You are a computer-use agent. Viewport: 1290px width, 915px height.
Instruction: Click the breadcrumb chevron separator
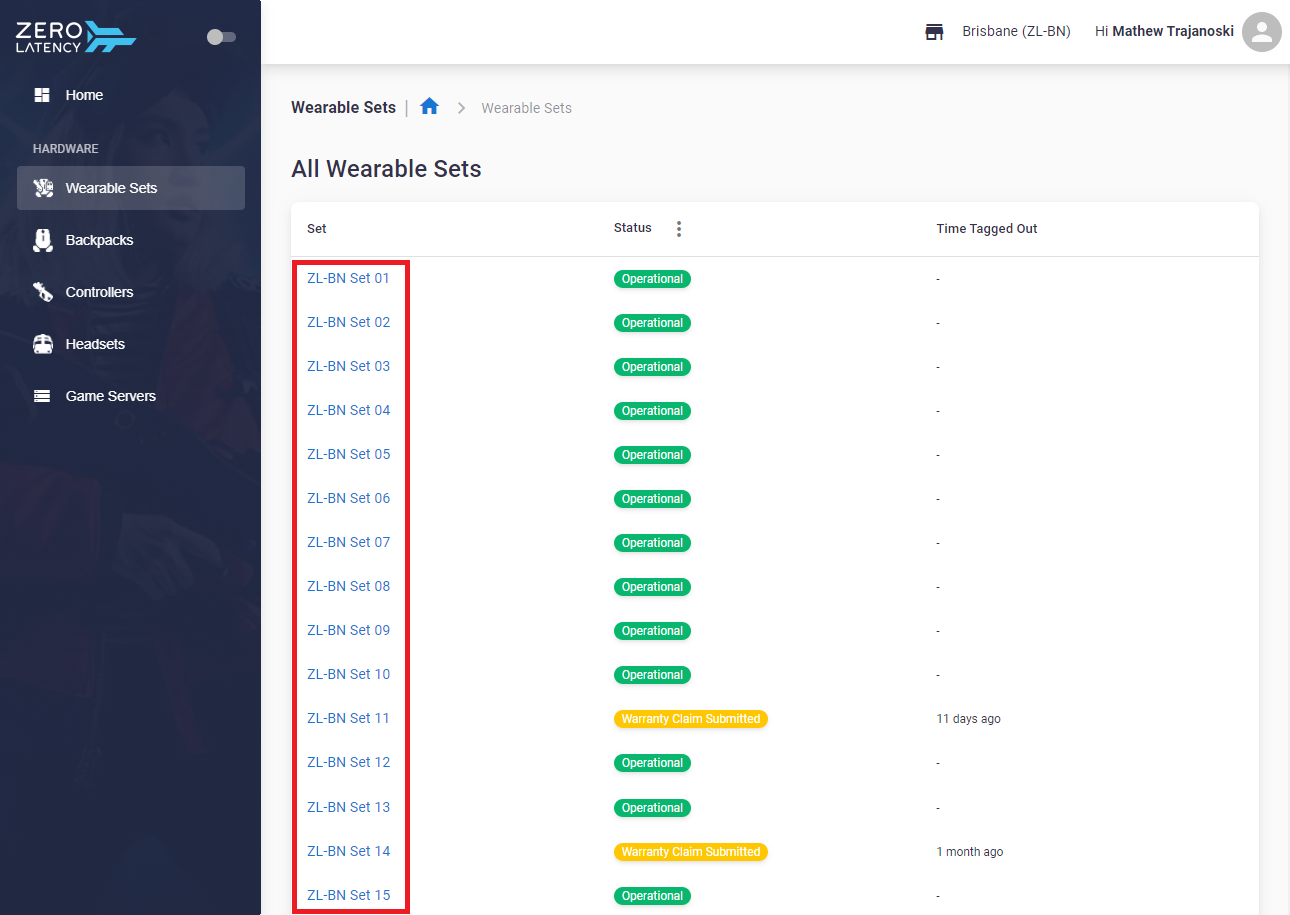[461, 108]
